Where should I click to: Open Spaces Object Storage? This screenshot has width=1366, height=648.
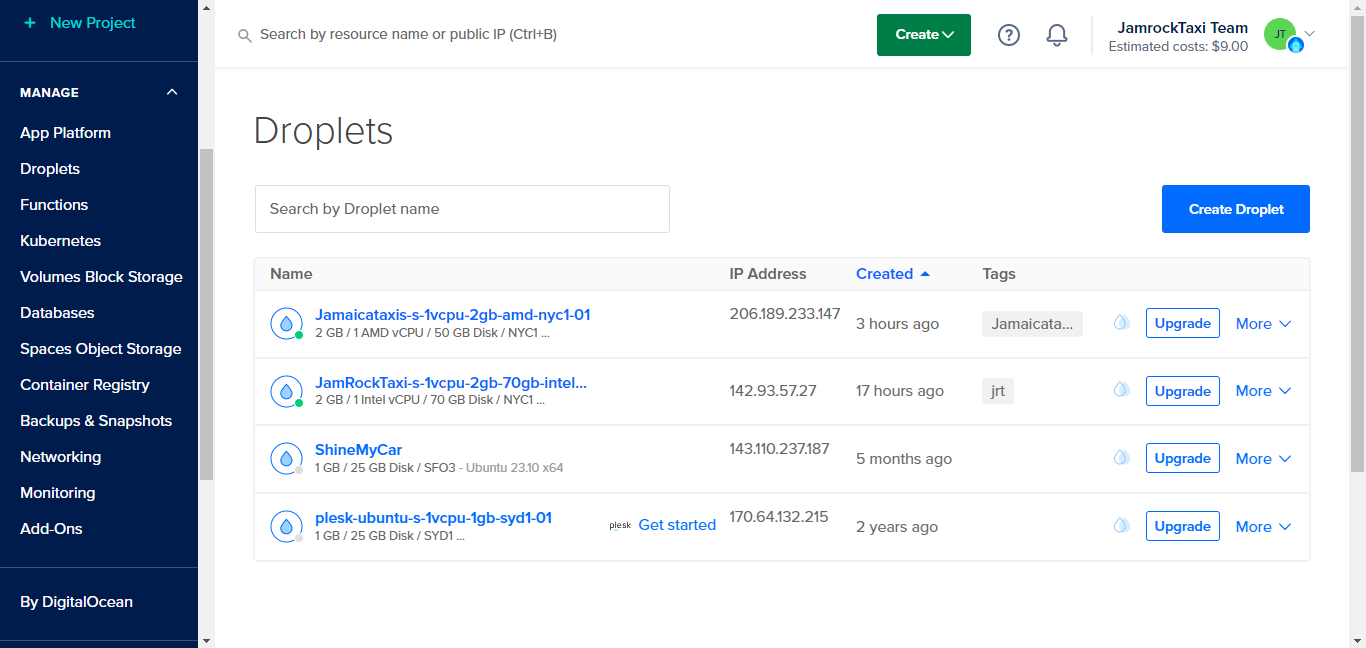(x=101, y=349)
